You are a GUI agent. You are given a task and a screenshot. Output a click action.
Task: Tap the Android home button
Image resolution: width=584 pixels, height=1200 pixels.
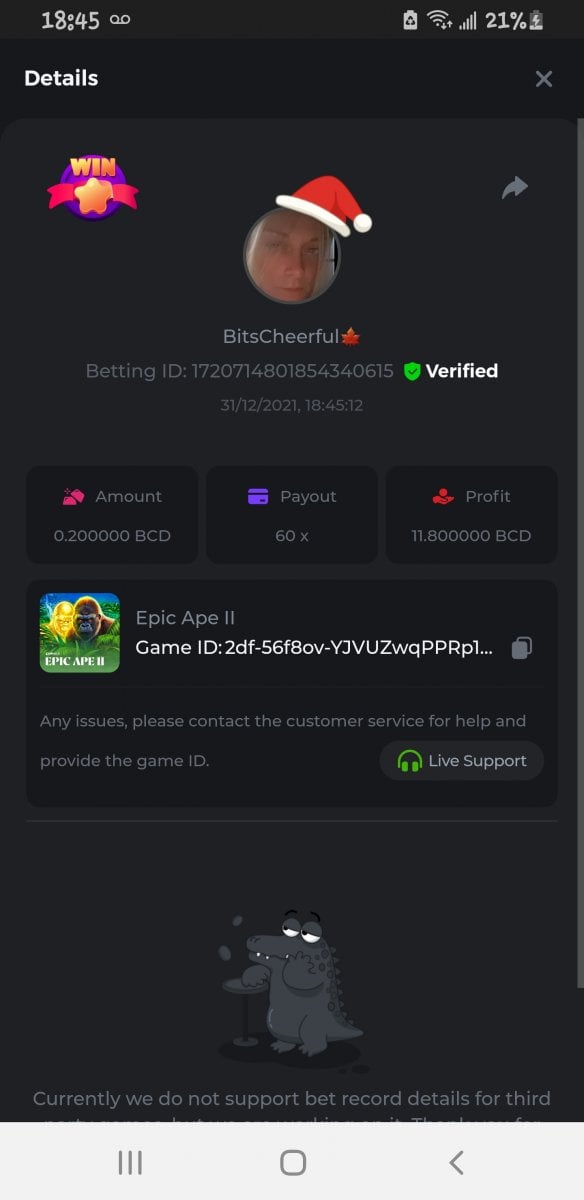click(293, 1162)
